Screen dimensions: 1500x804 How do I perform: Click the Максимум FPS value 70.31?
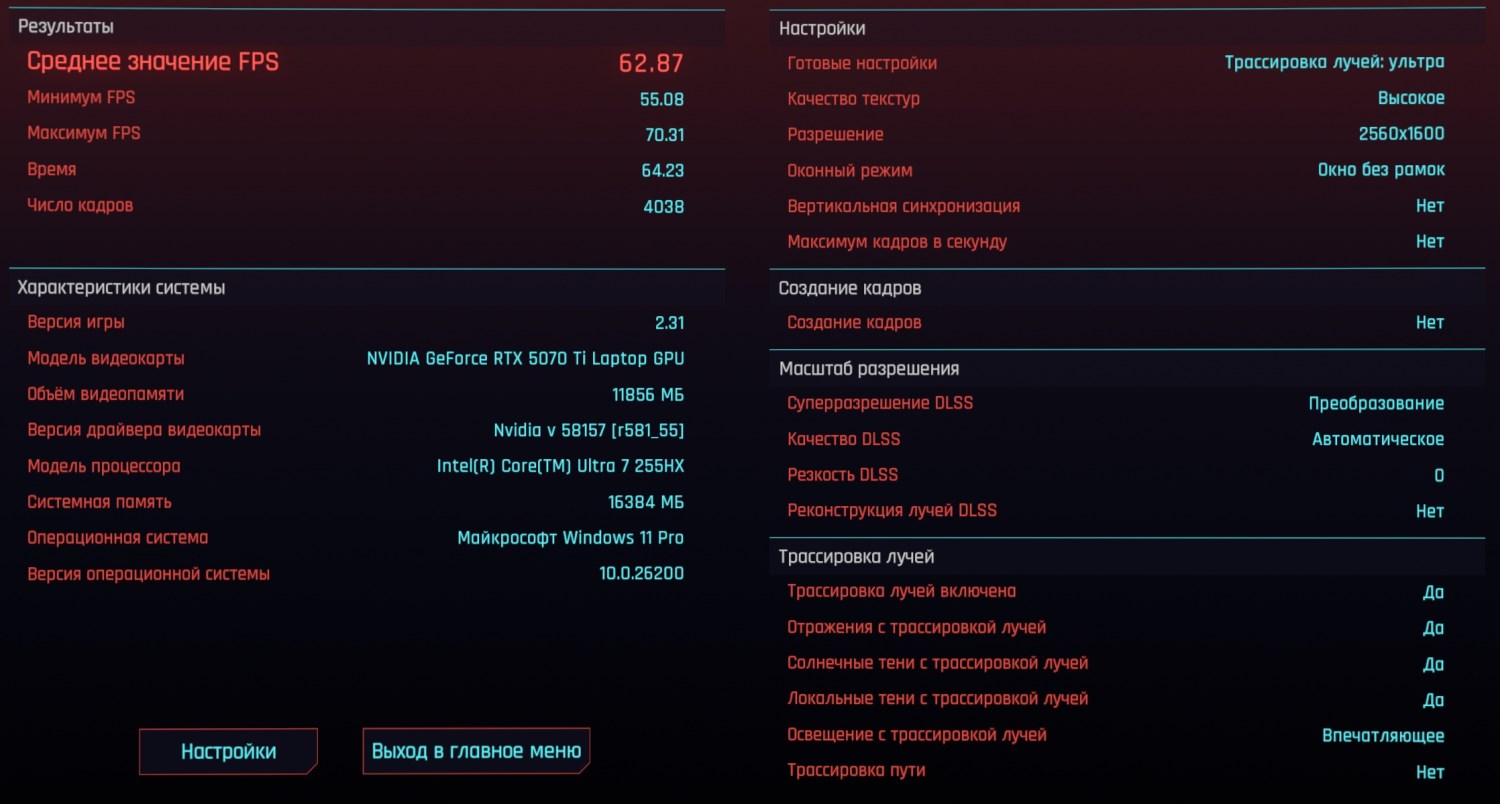tap(664, 135)
